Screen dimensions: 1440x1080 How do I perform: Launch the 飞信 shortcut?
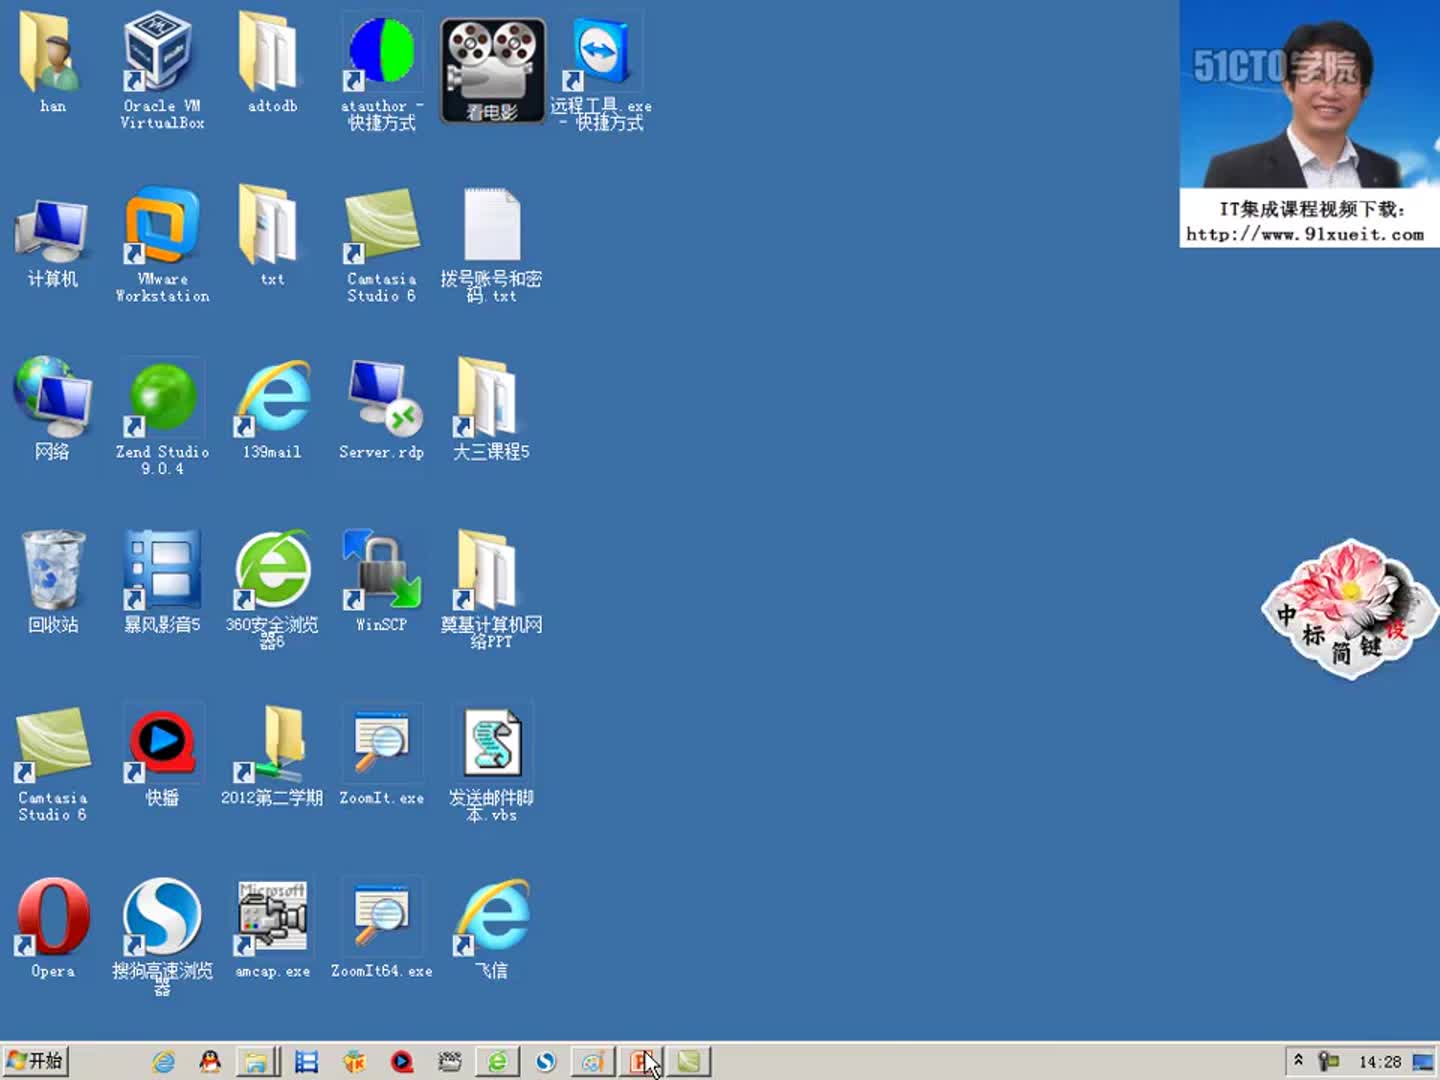[x=491, y=929]
